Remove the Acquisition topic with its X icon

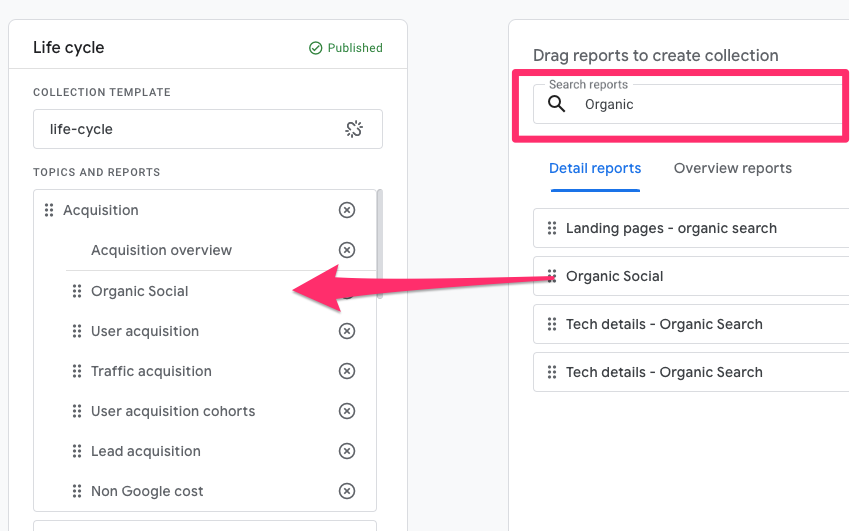coord(347,210)
